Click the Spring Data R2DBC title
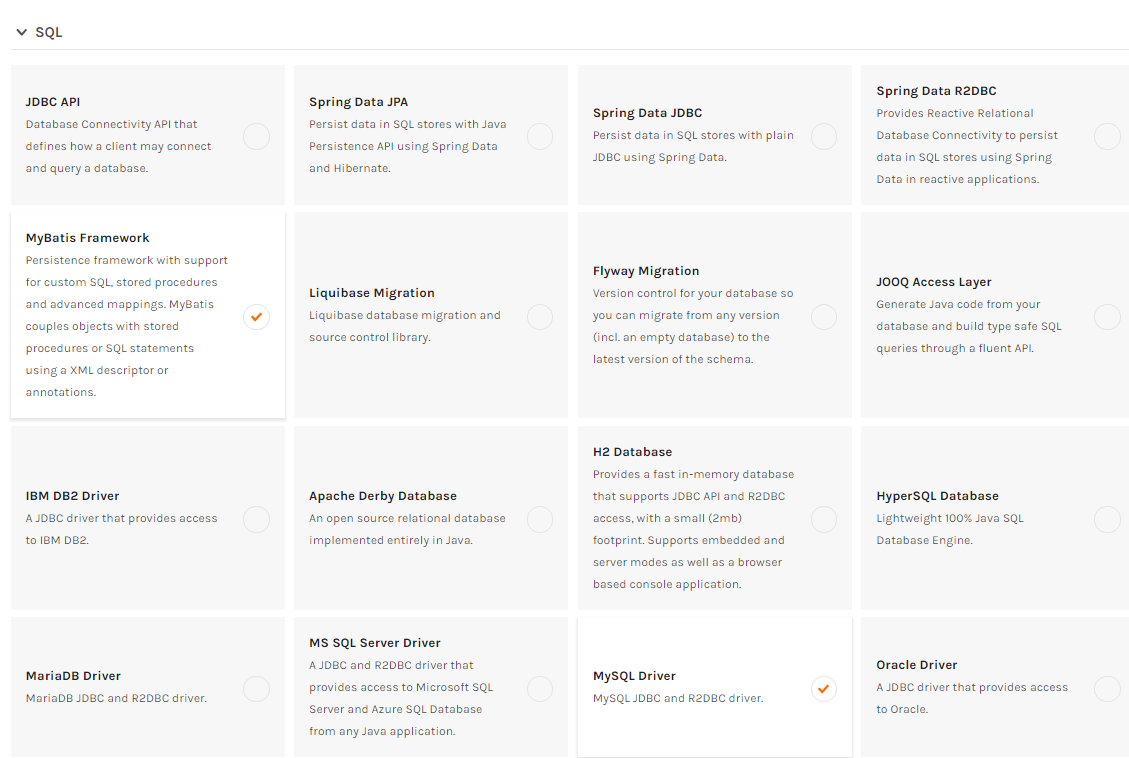This screenshot has width=1129, height=758. click(x=936, y=91)
